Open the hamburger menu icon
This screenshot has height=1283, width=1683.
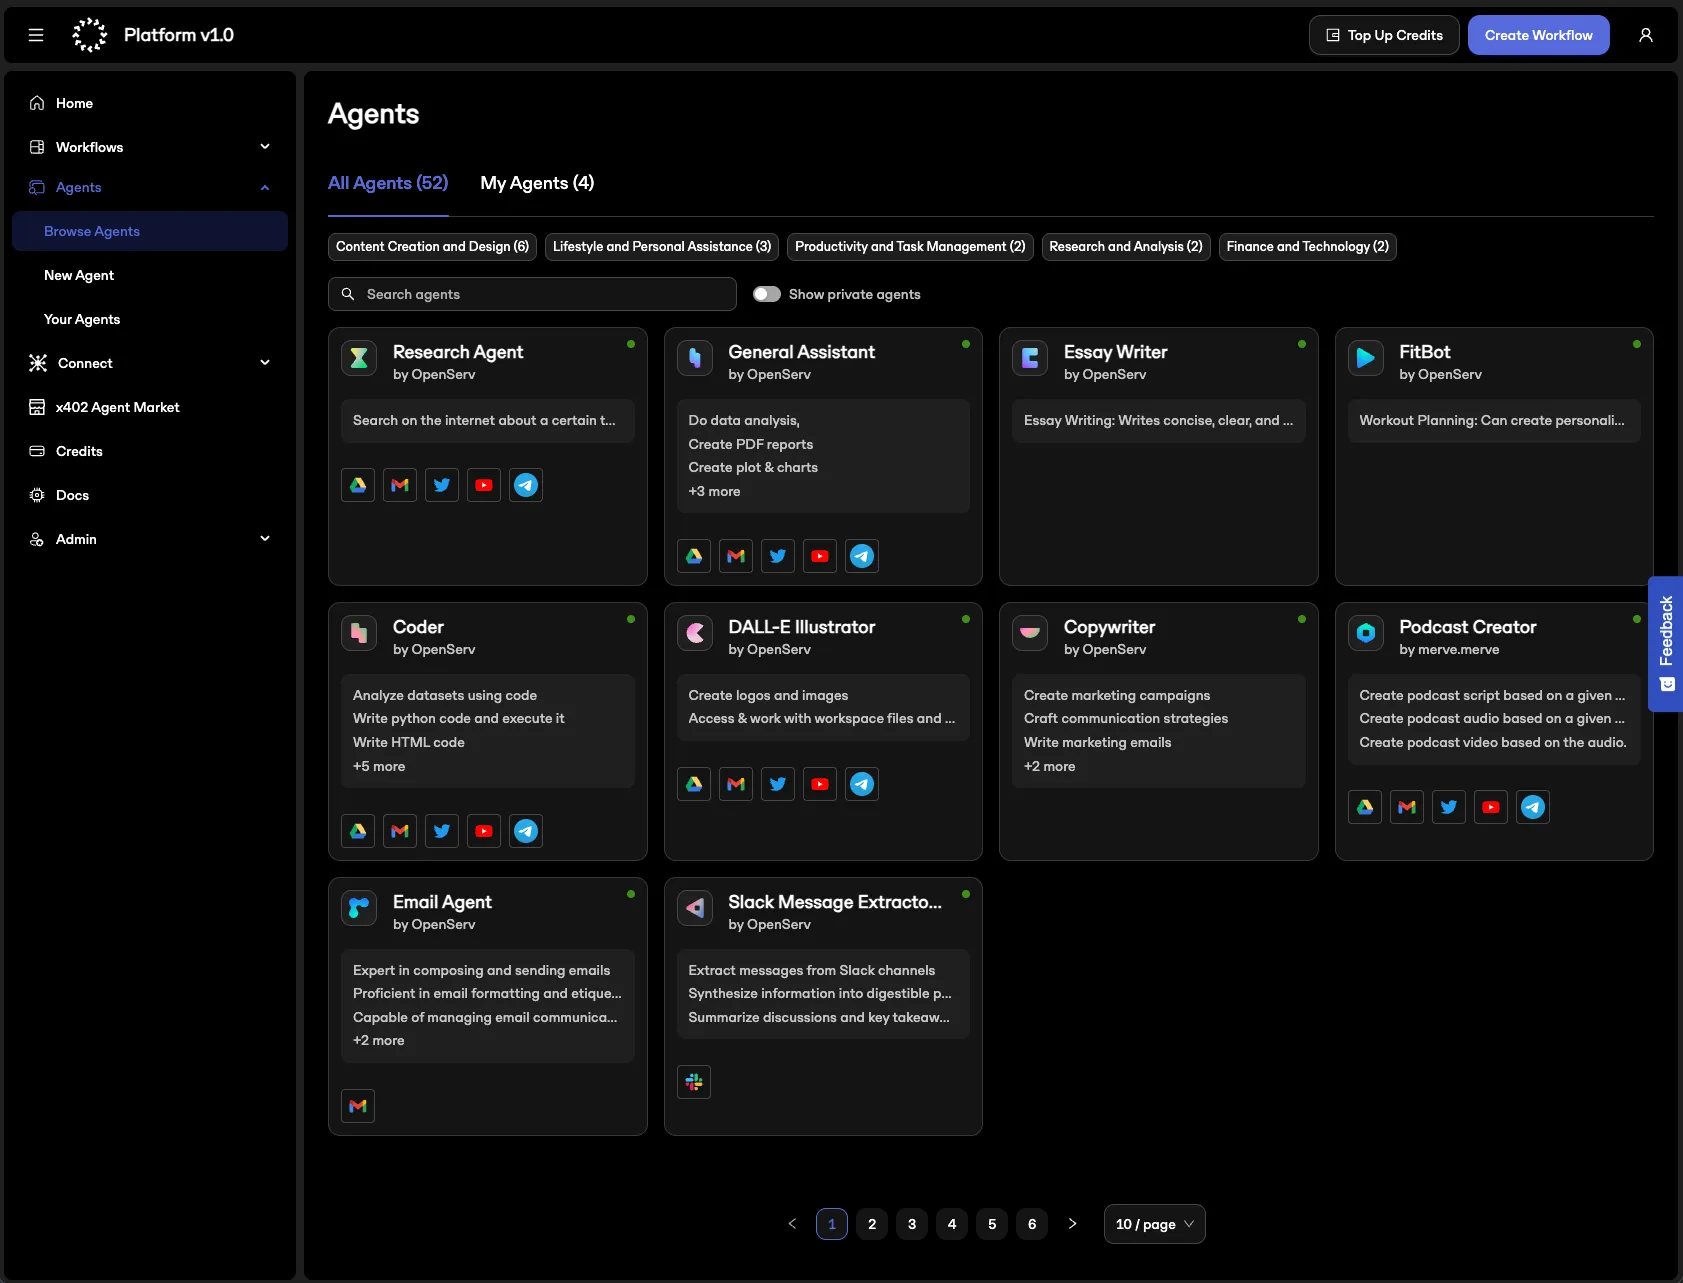click(x=36, y=35)
